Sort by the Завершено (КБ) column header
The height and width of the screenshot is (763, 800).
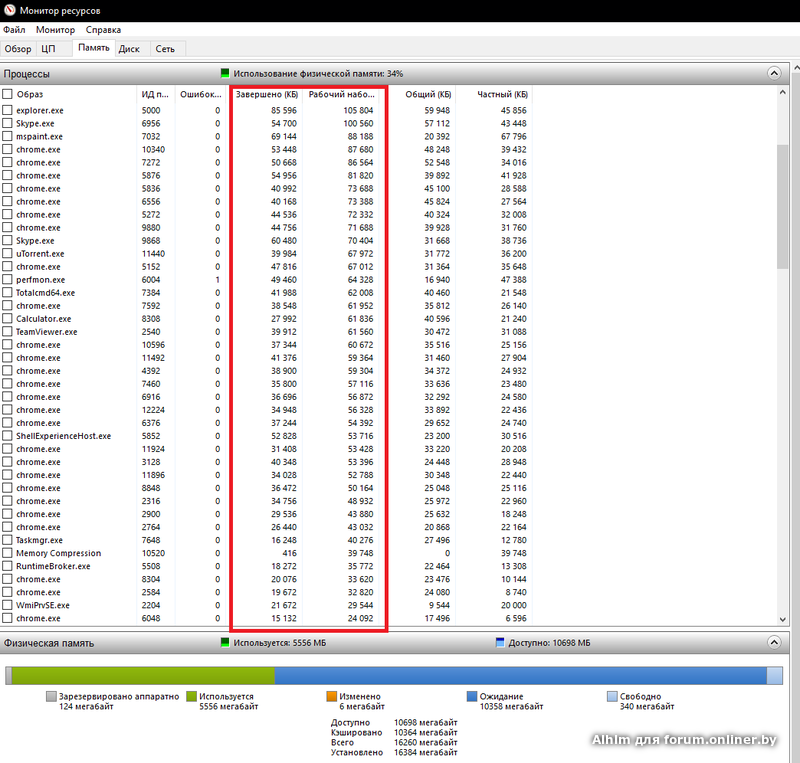pyautogui.click(x=267, y=94)
